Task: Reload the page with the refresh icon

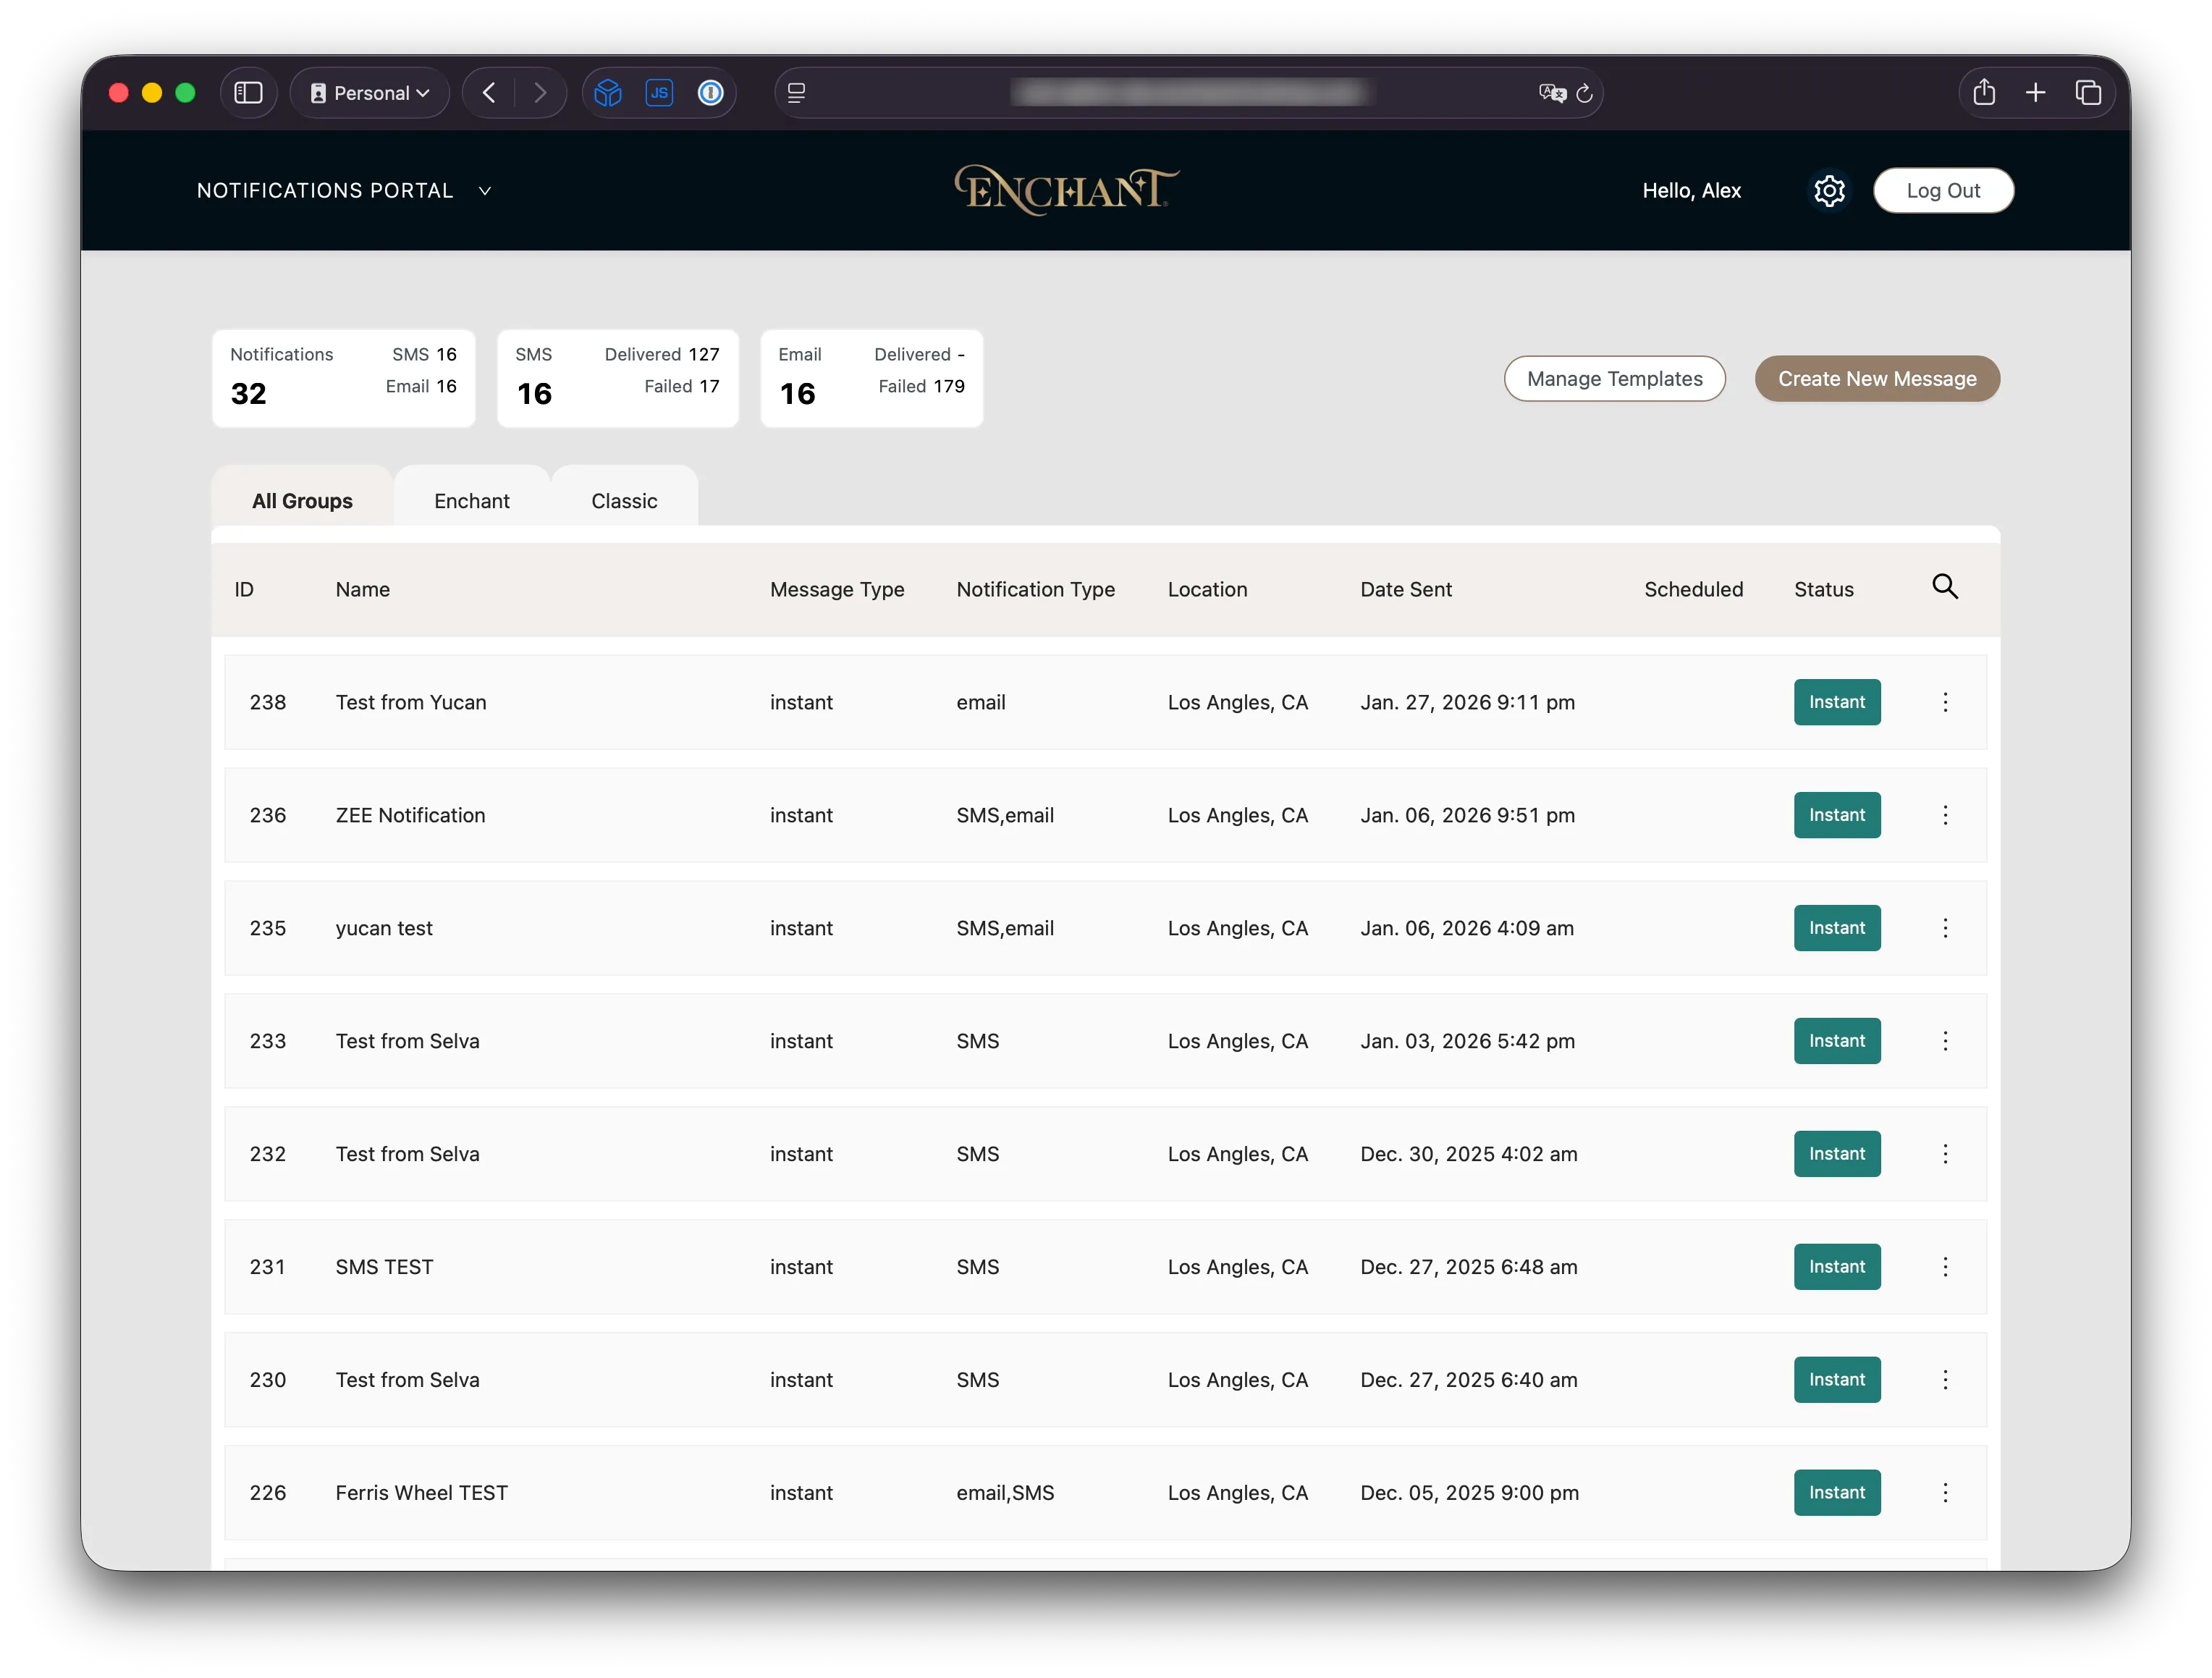Action: click(1584, 93)
